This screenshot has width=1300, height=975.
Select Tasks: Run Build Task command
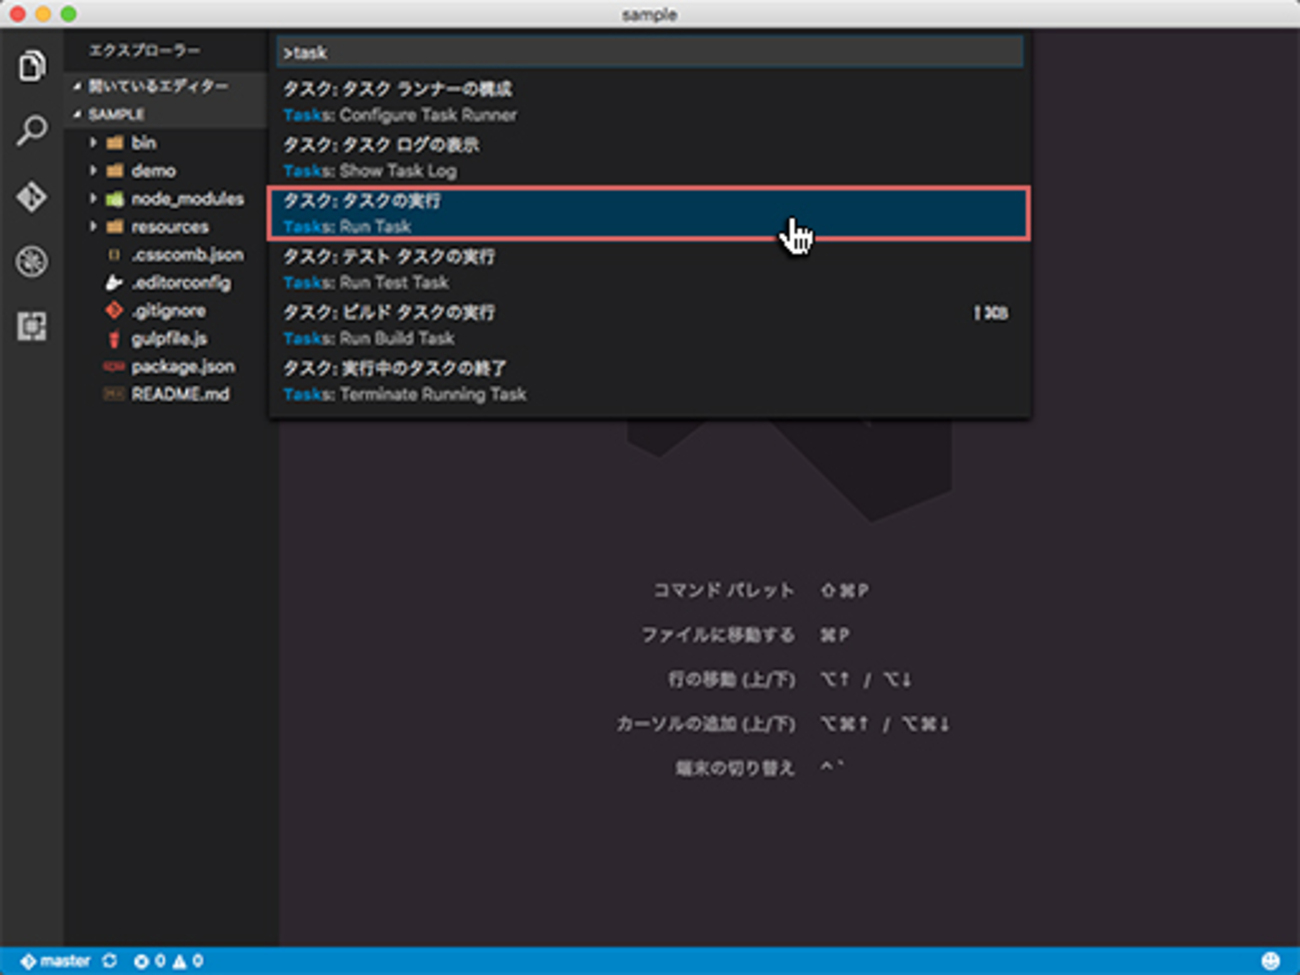click(x=647, y=325)
